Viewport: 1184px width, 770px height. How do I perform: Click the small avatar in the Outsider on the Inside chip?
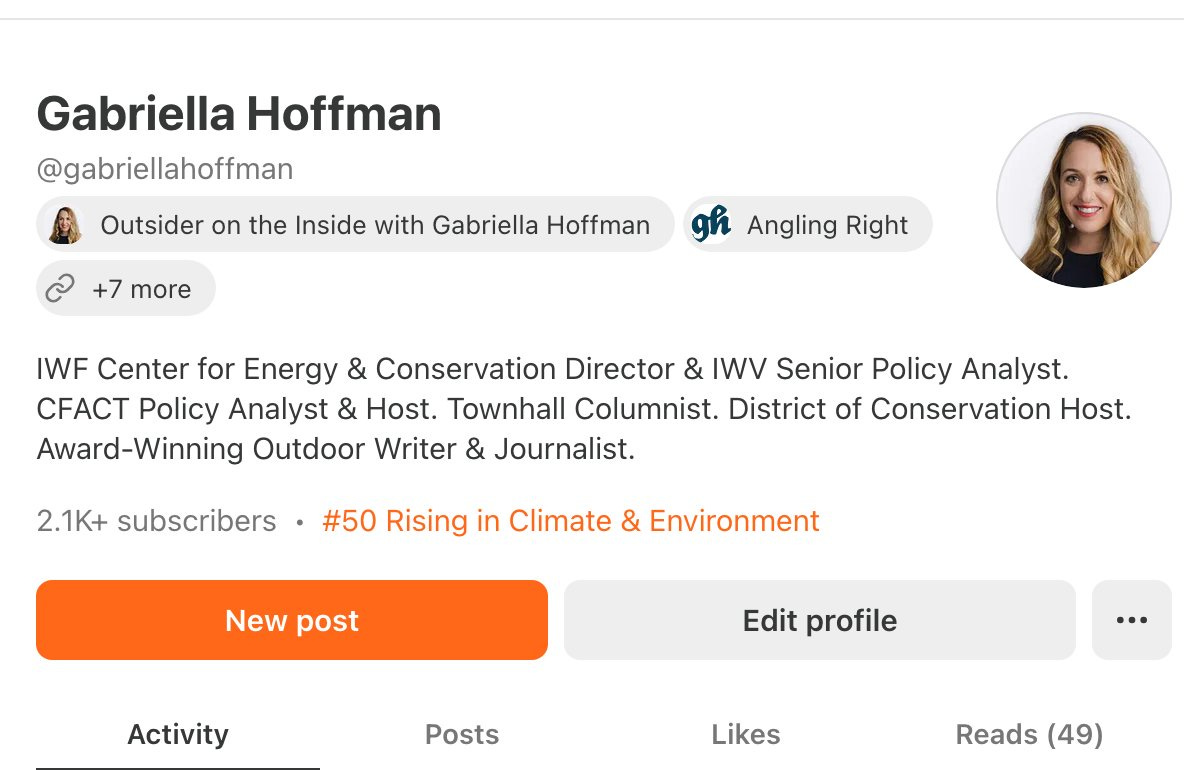66,225
